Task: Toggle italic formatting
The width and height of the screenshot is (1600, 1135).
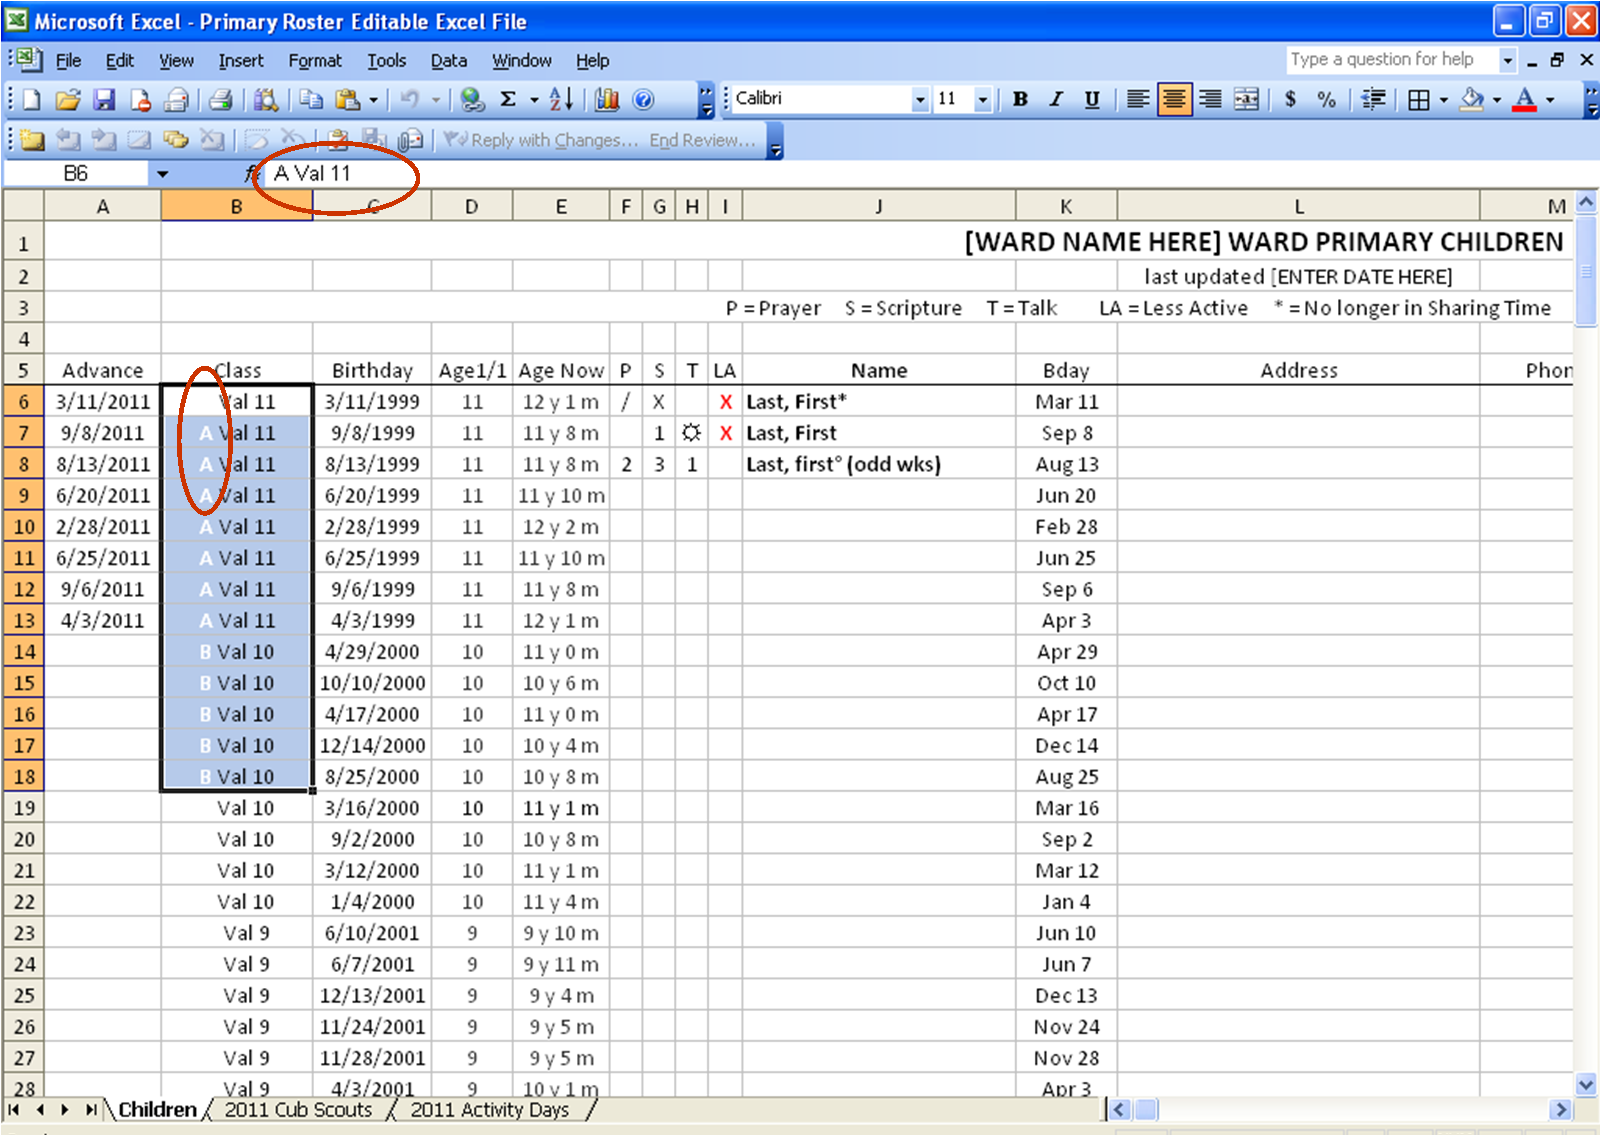Action: (1055, 99)
